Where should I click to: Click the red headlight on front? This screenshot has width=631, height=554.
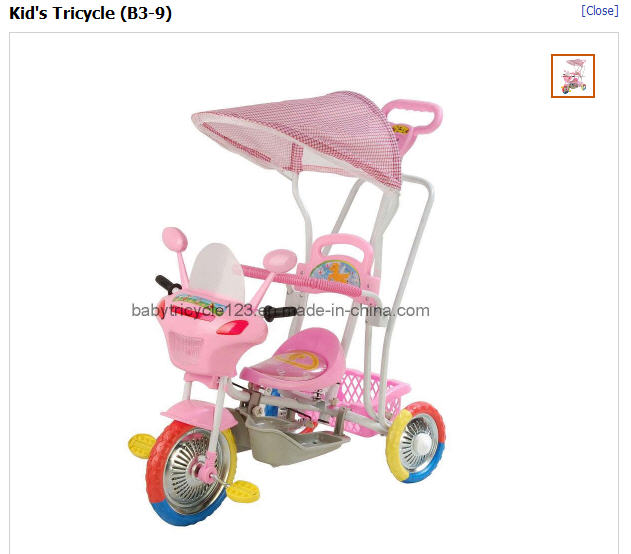coord(232,327)
